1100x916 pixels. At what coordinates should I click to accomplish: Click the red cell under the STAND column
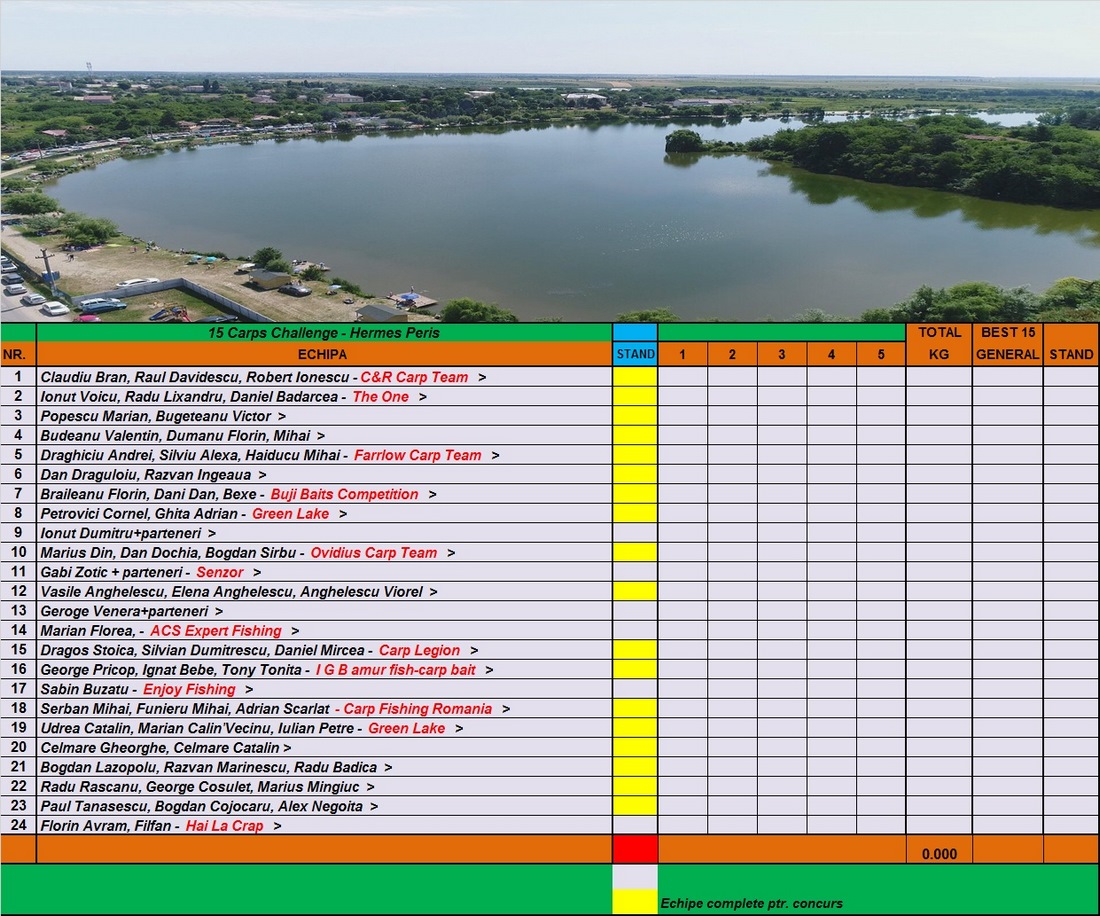(x=636, y=849)
